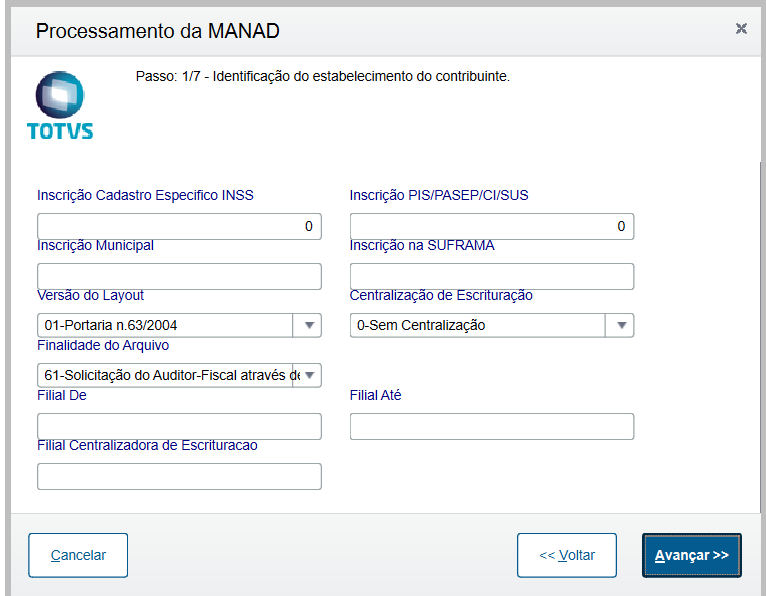Expand the Versão do Layout dropdown arrow
Screen dimensions: 766x596
coord(308,326)
